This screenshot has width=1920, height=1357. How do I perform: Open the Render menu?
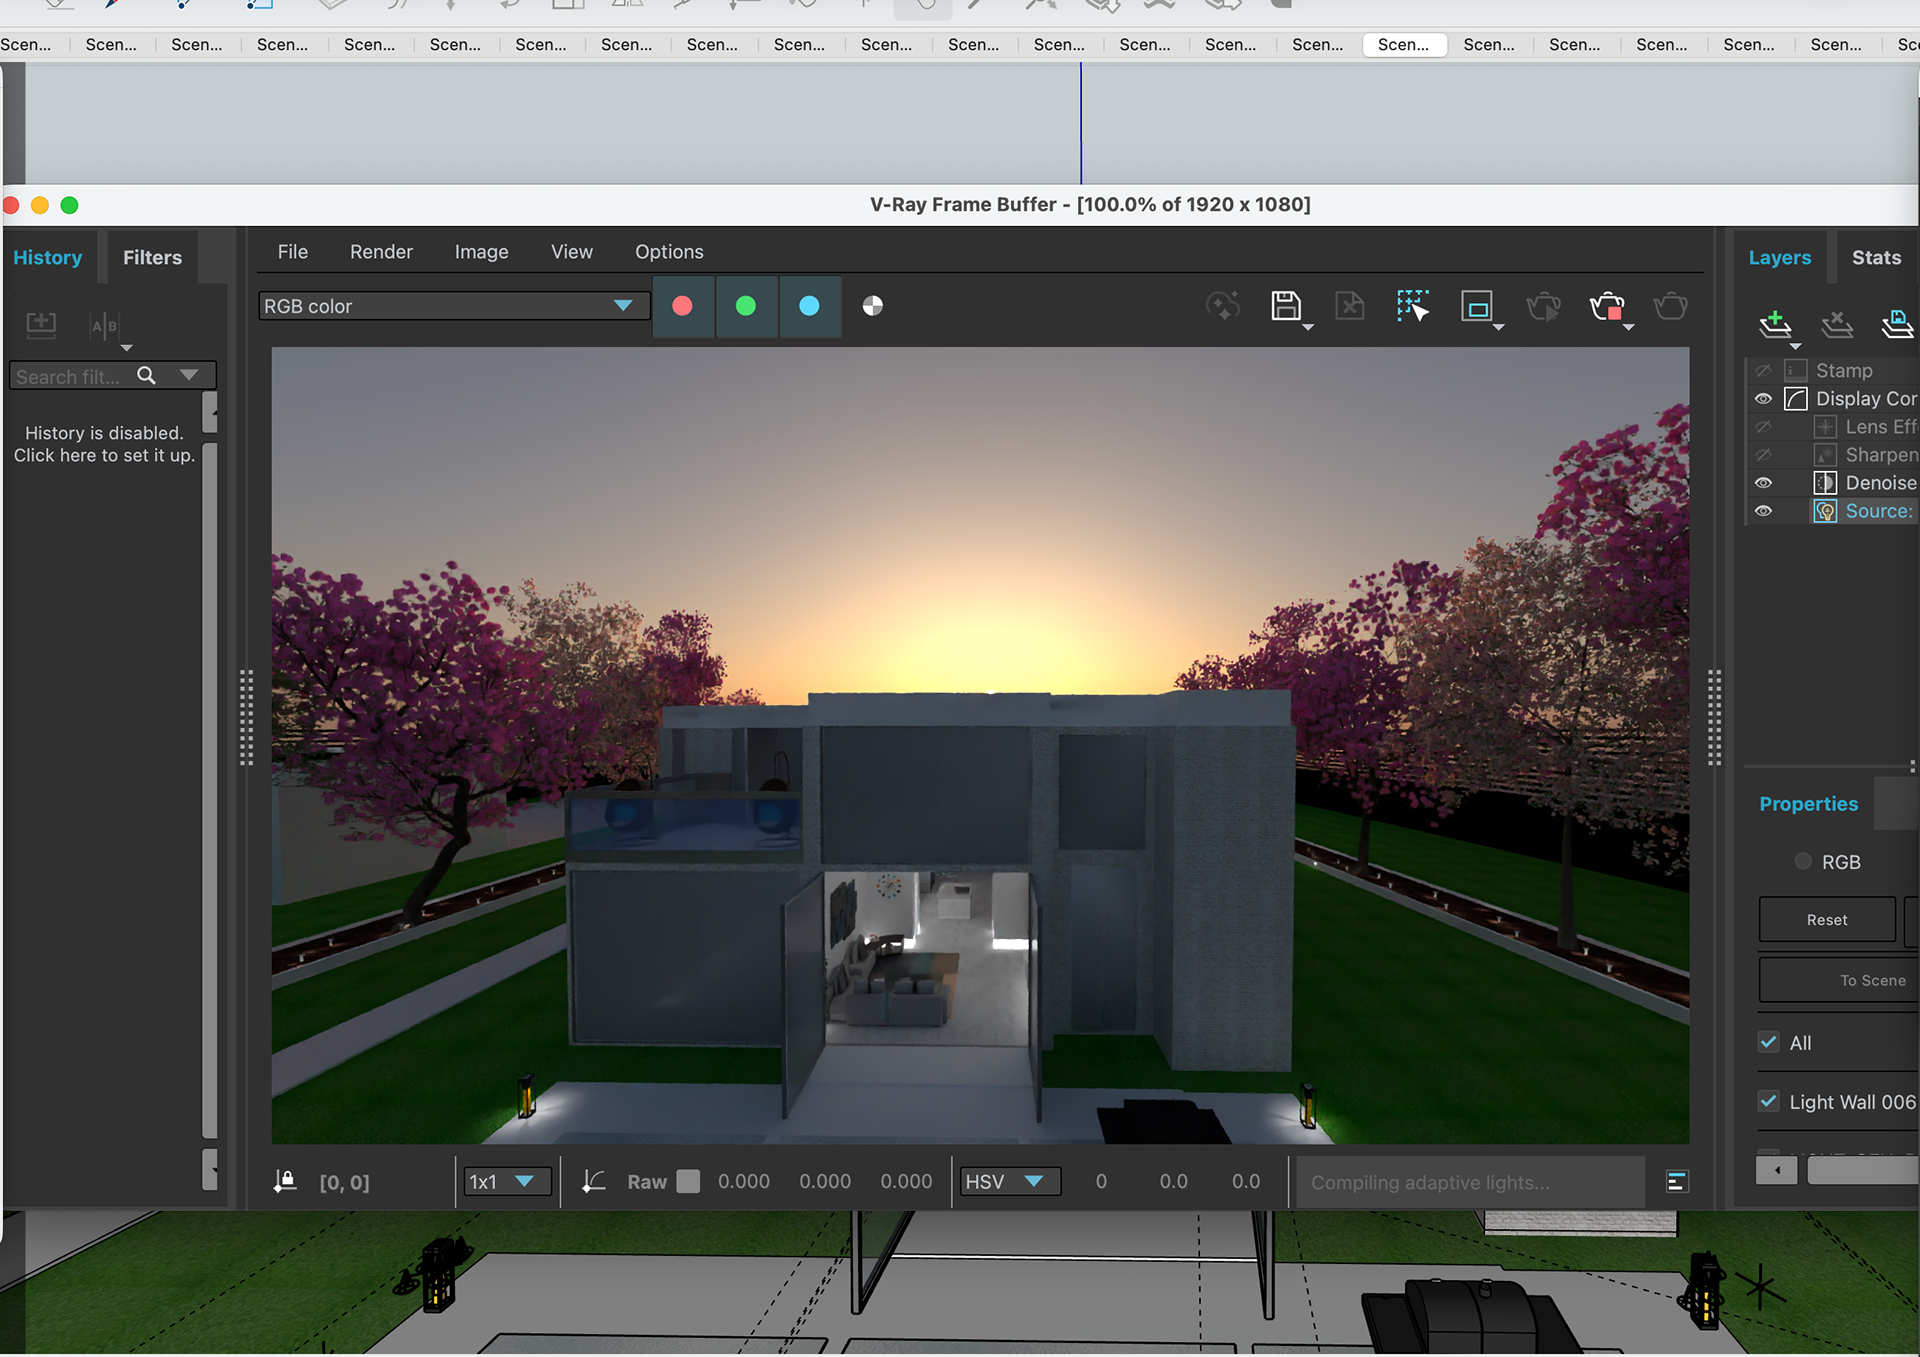click(x=381, y=252)
